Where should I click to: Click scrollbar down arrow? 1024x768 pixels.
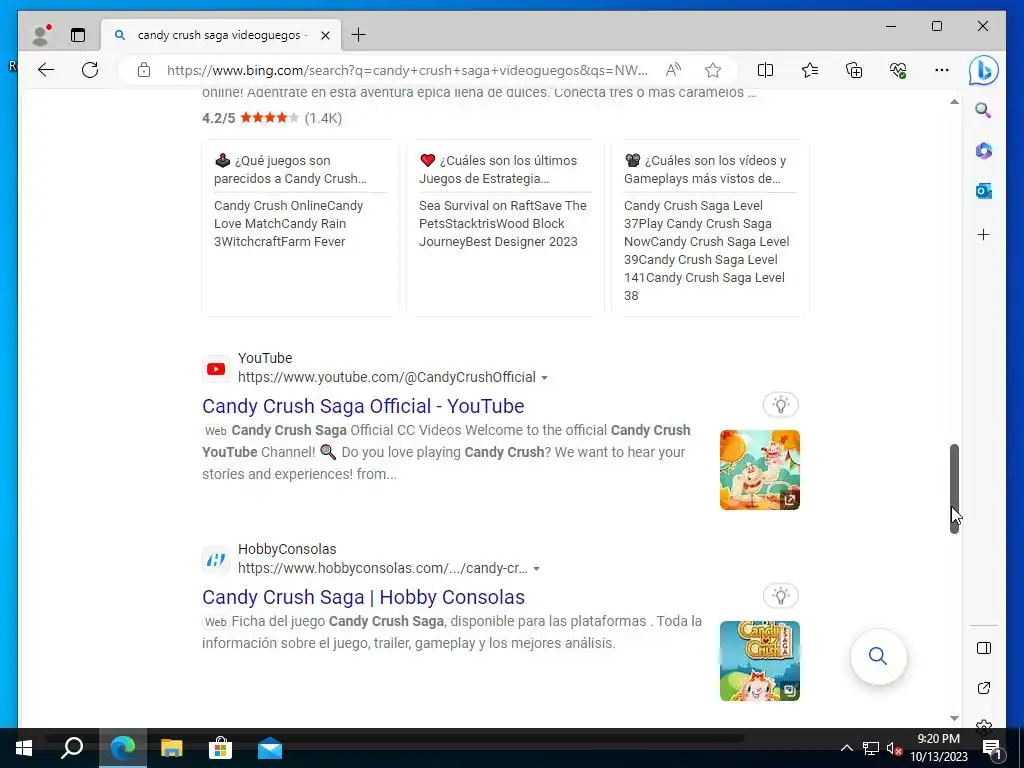pyautogui.click(x=954, y=718)
